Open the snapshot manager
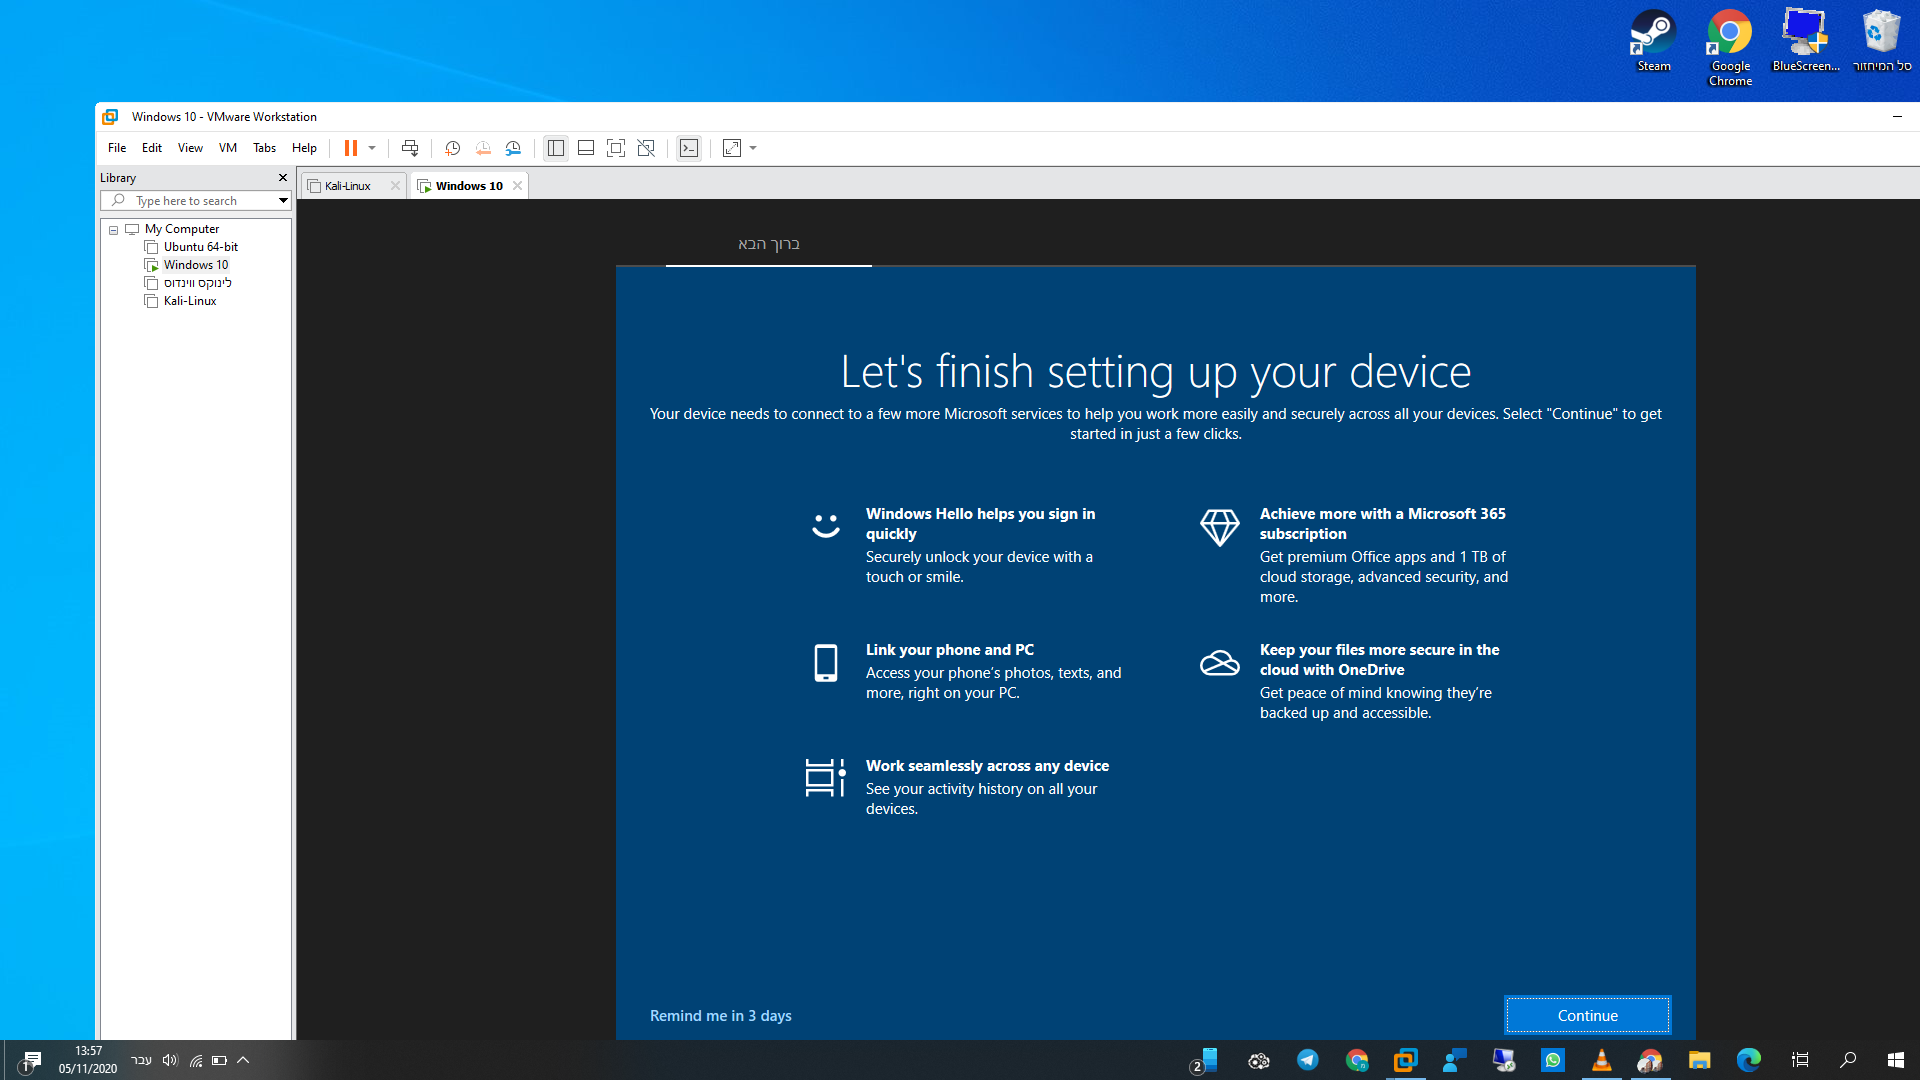The image size is (1920, 1080). (513, 148)
